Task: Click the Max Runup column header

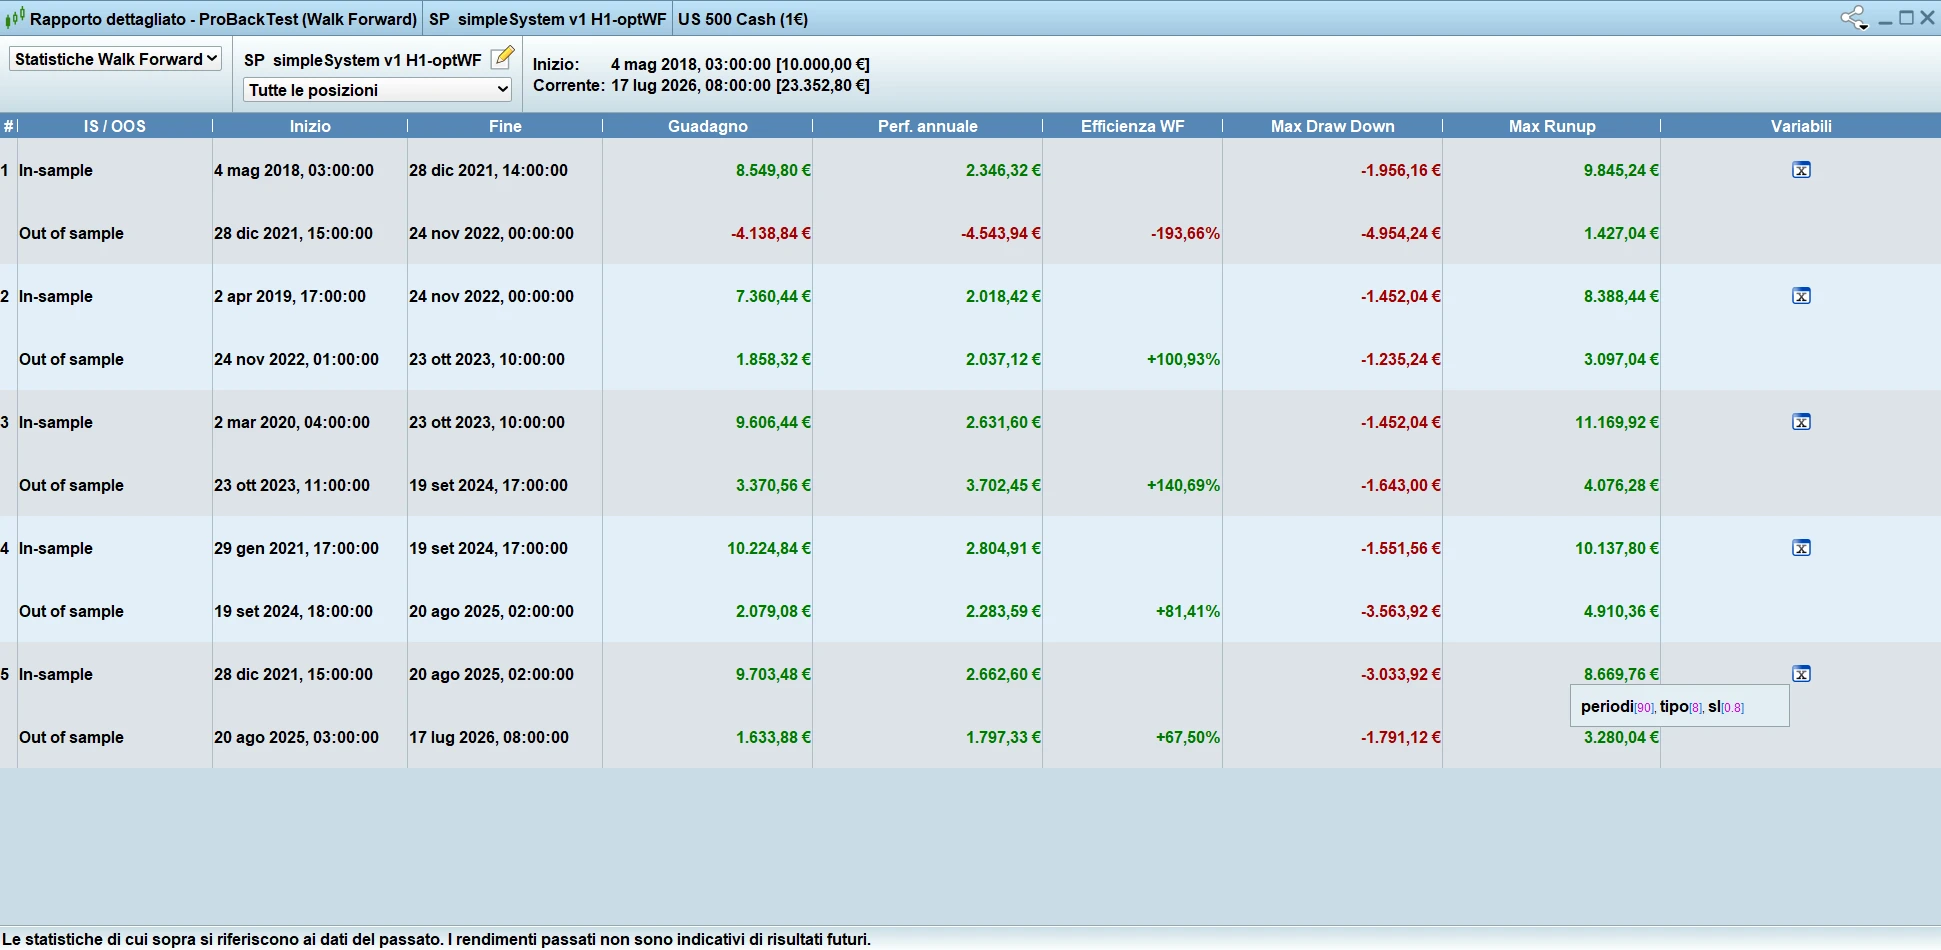Action: click(1552, 126)
